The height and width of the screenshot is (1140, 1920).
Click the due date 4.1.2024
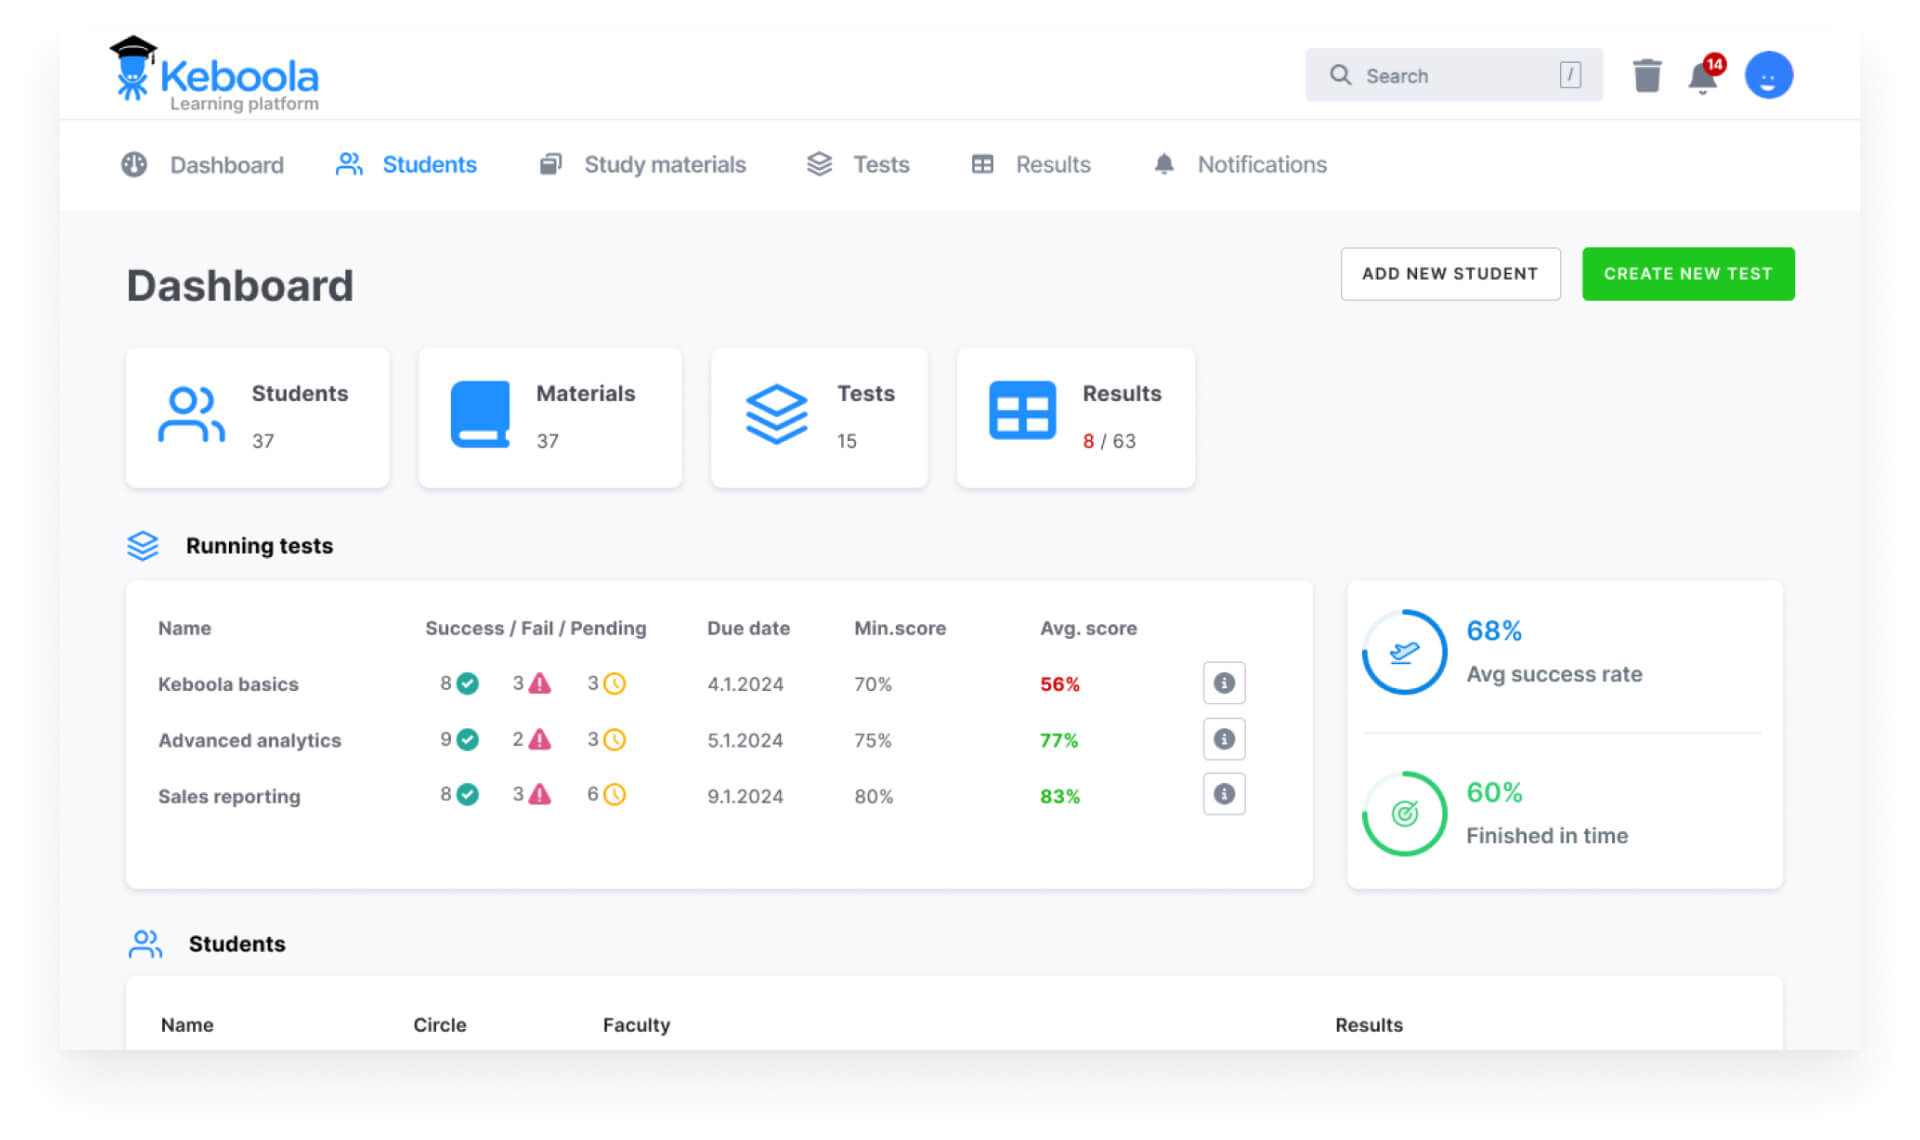pos(745,684)
